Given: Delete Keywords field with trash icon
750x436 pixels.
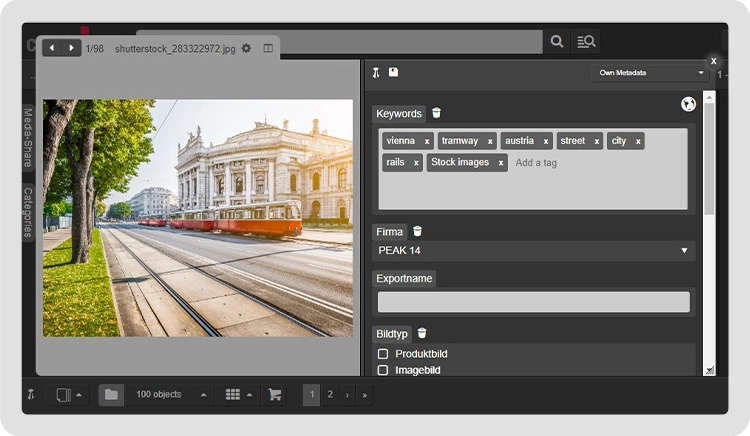Looking at the screenshot, I should (x=436, y=113).
